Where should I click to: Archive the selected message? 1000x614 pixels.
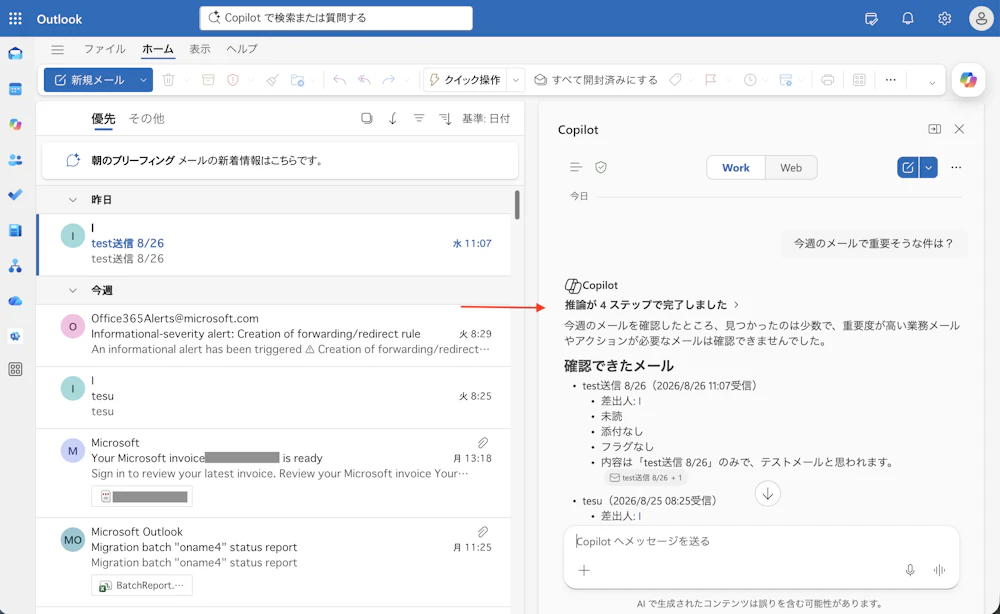(208, 80)
